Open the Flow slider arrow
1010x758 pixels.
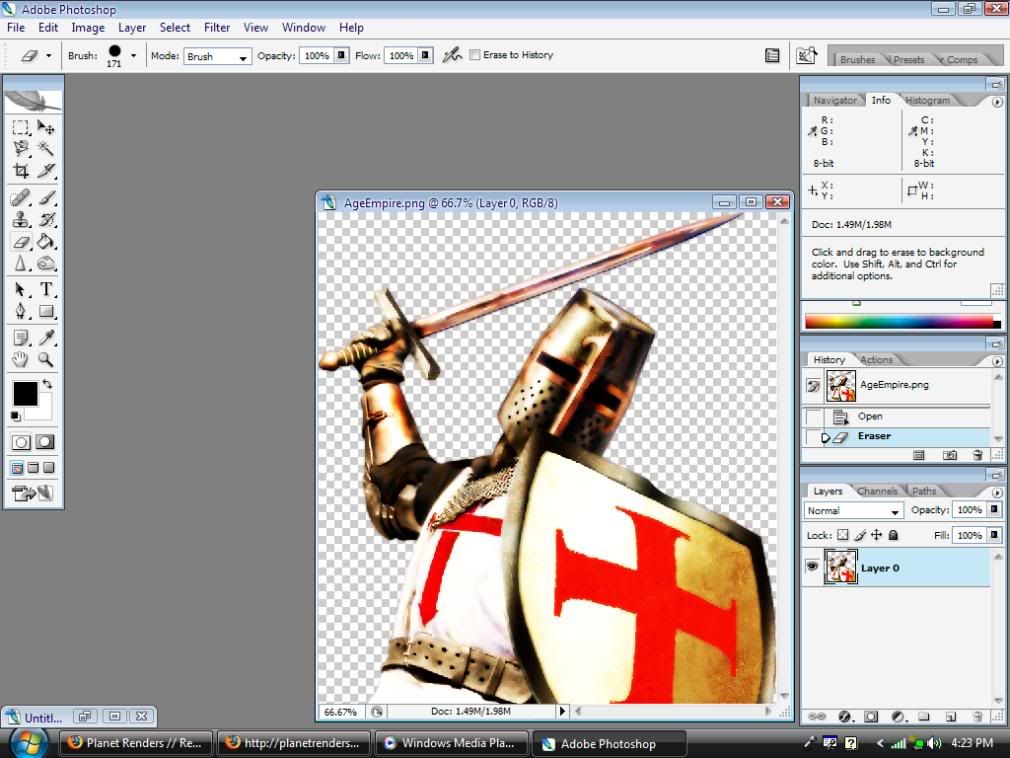click(x=425, y=55)
